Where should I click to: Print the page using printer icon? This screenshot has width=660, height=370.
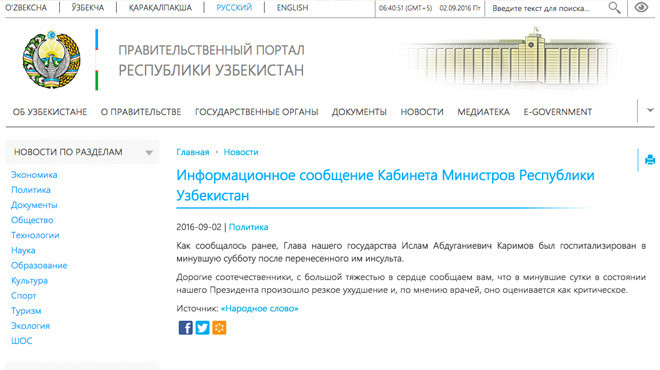[x=650, y=160]
